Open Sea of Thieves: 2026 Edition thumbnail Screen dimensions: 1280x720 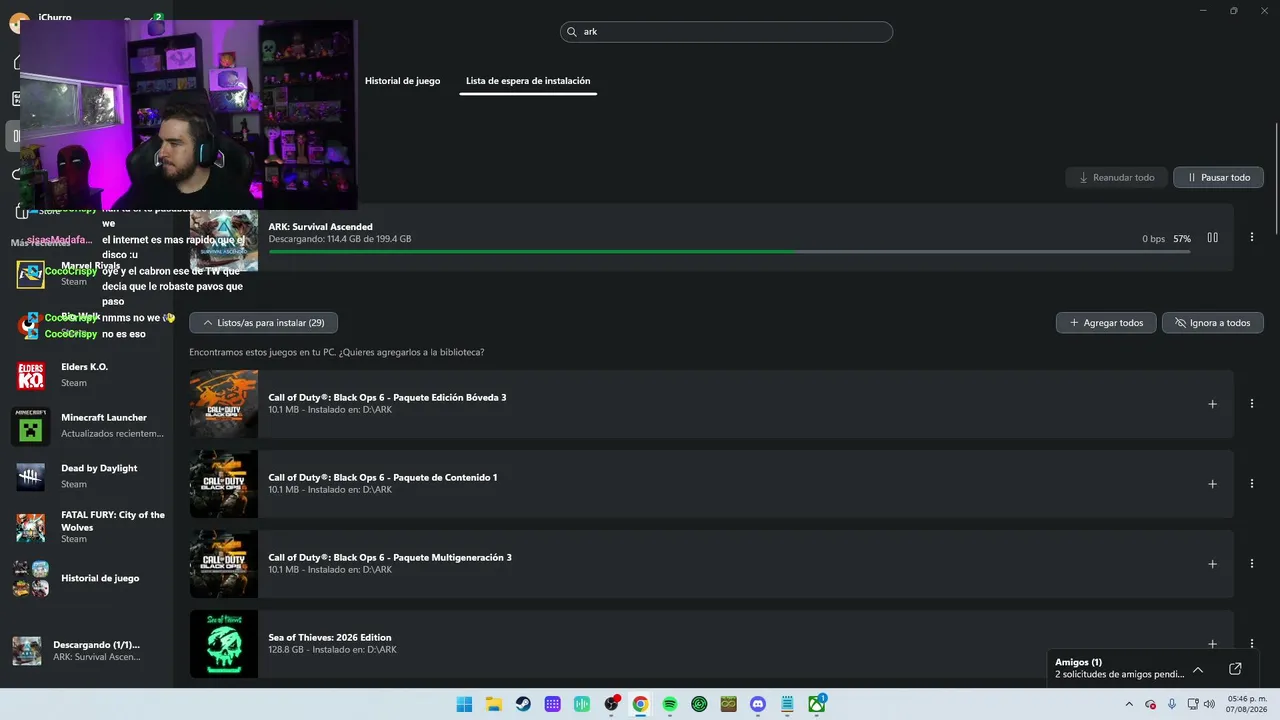click(x=224, y=644)
